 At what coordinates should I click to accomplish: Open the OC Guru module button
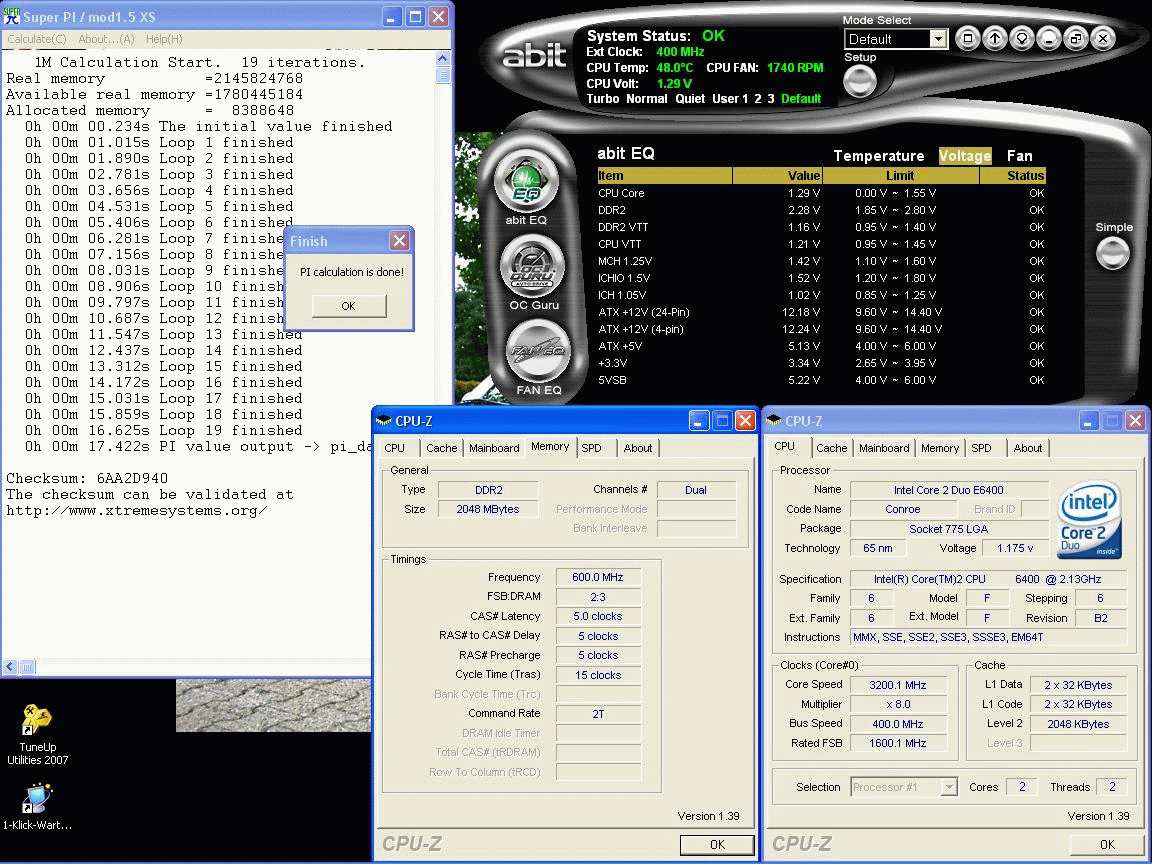coord(532,267)
